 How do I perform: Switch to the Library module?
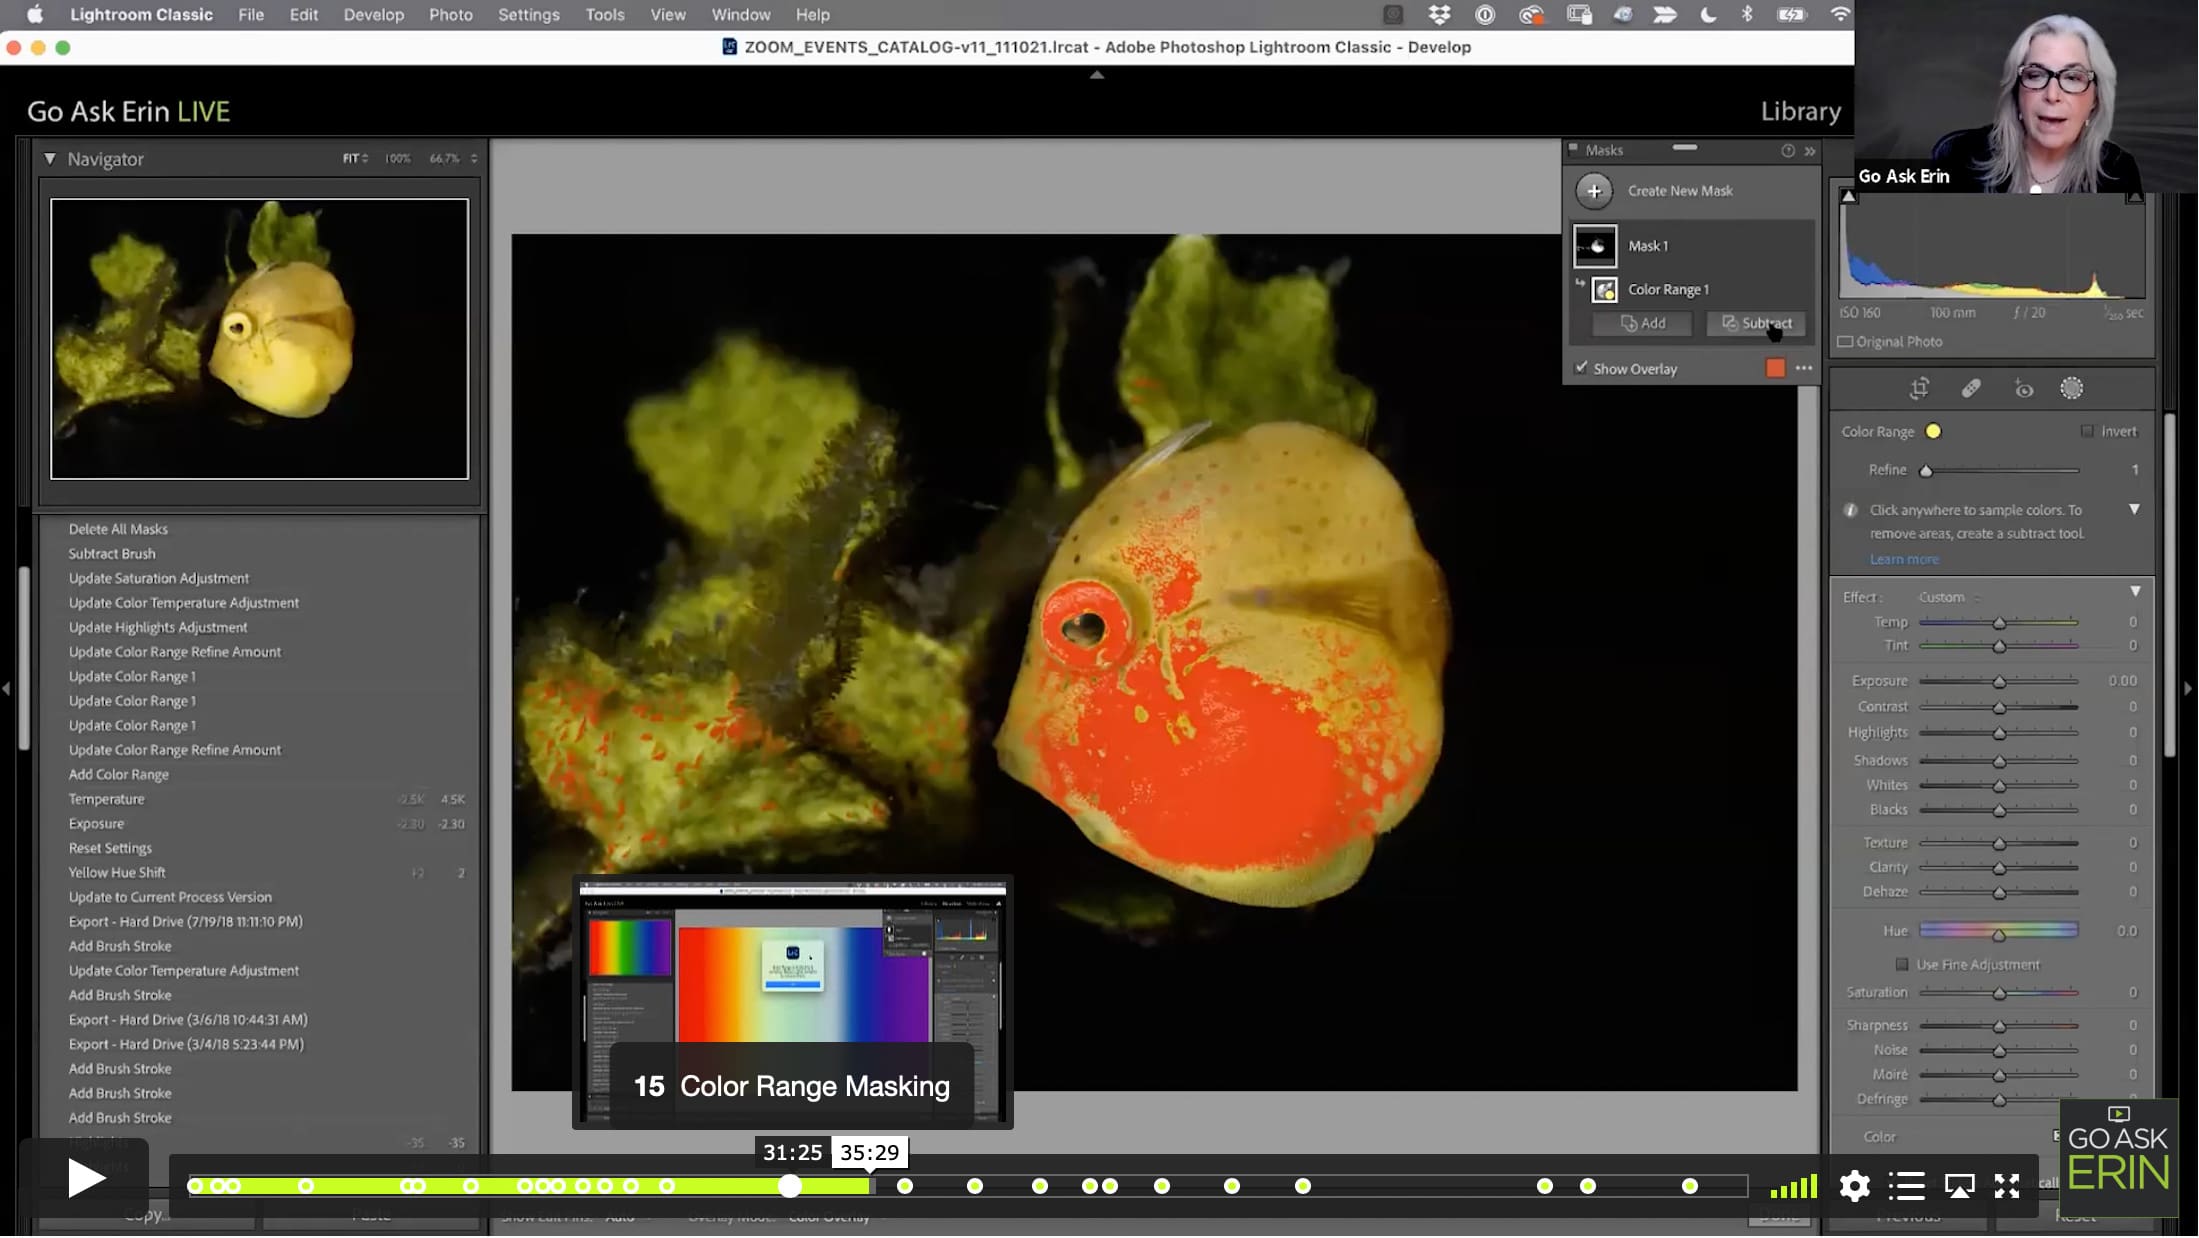[x=1800, y=111]
